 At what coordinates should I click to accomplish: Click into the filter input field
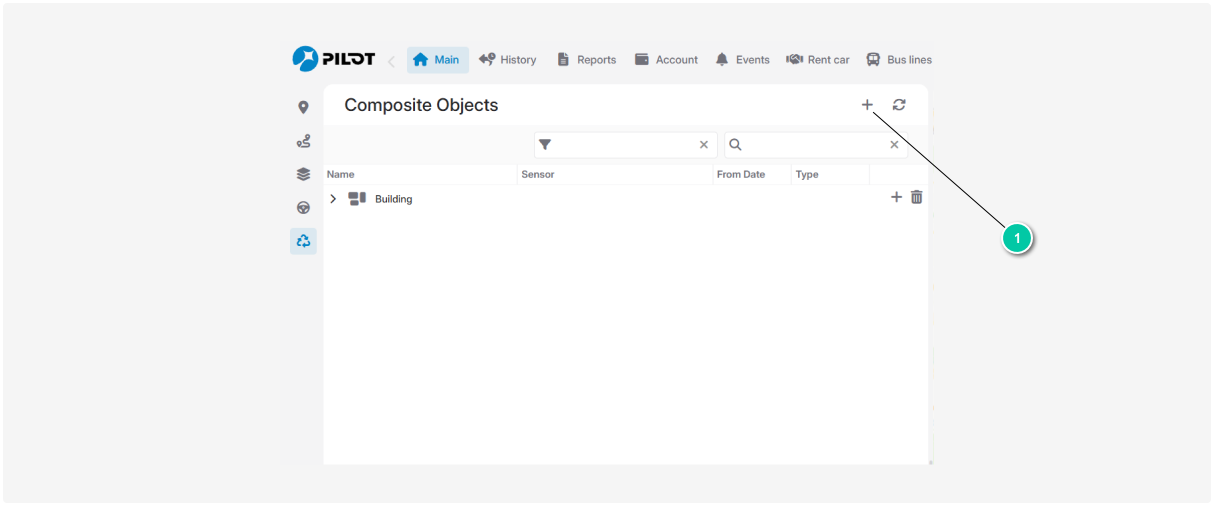pos(625,145)
